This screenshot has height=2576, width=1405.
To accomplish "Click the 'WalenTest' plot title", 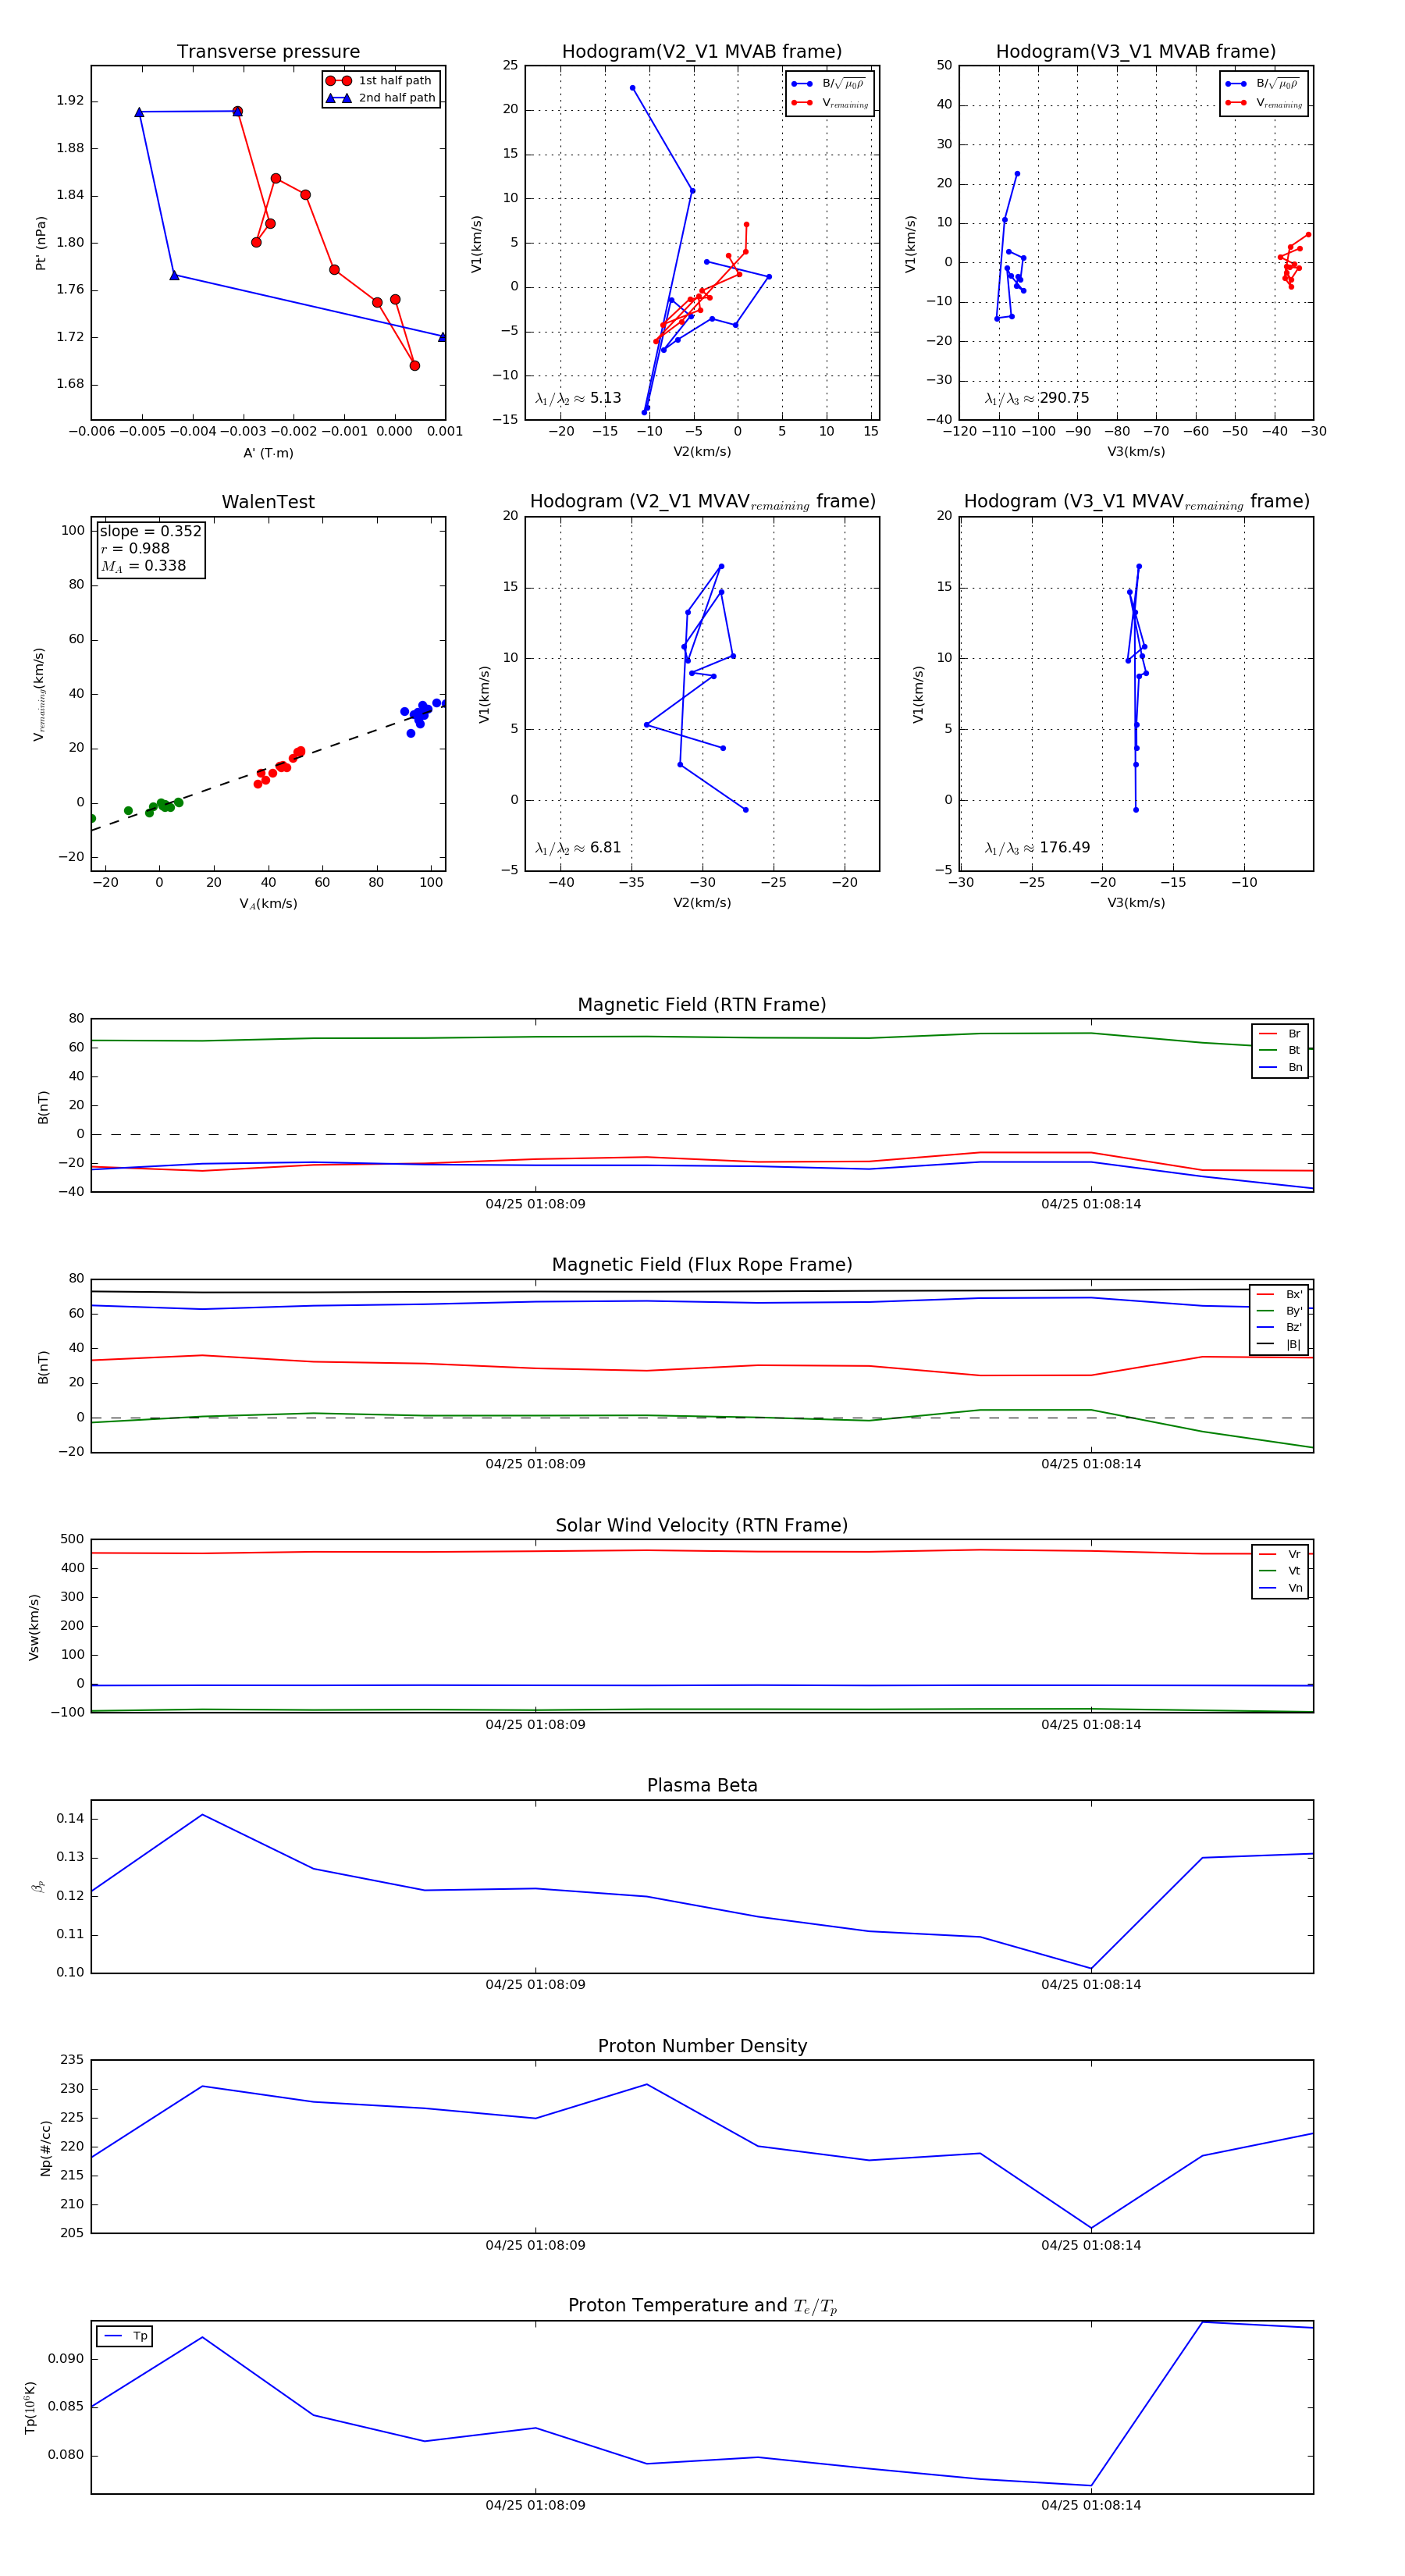I will click(x=268, y=502).
